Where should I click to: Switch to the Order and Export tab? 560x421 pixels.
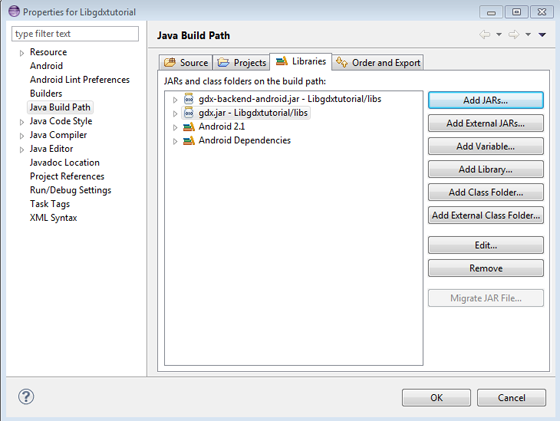coord(378,62)
